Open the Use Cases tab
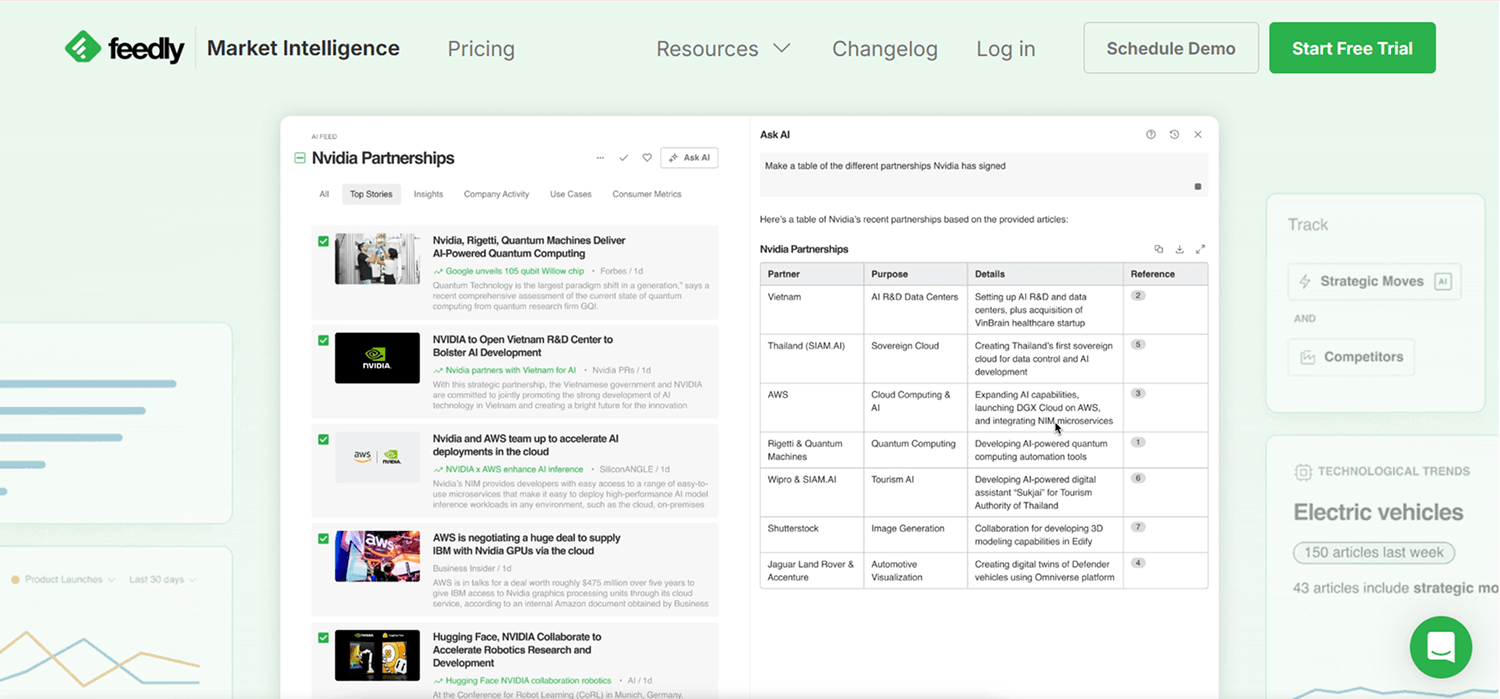Image resolution: width=1500 pixels, height=699 pixels. point(571,194)
